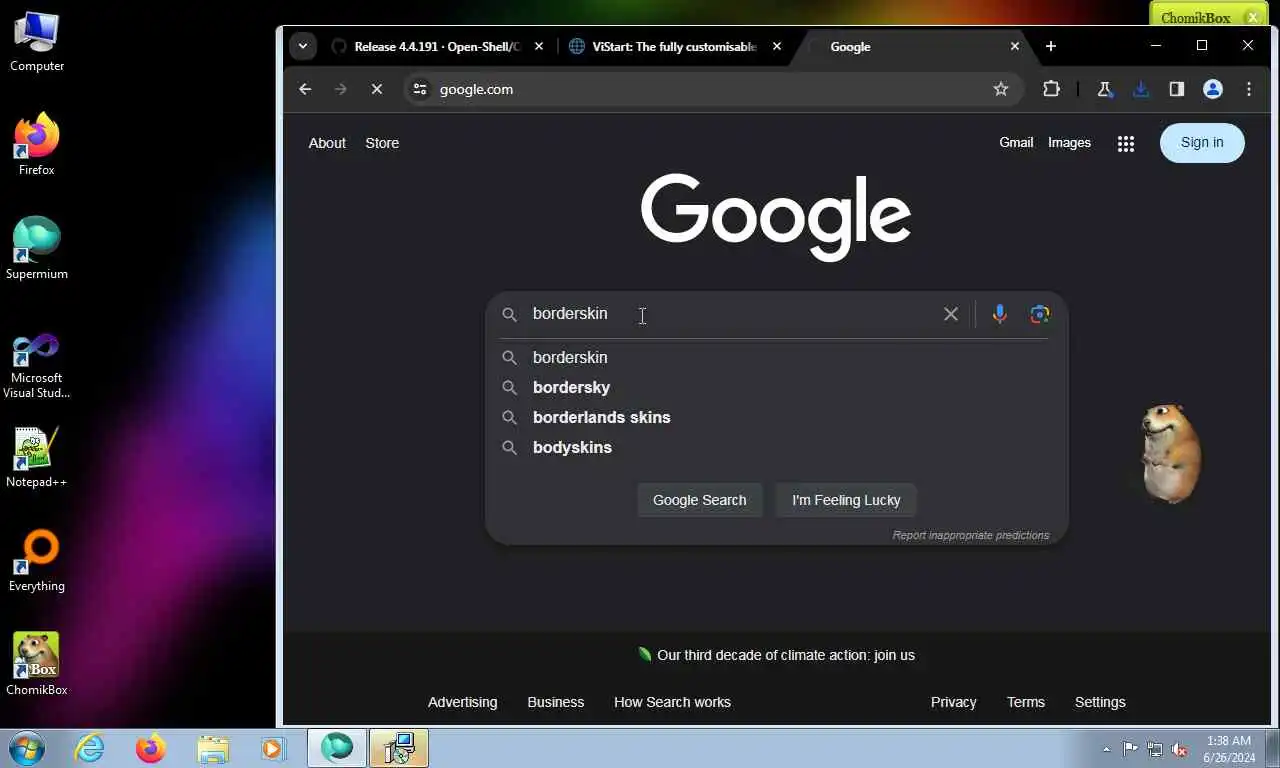The height and width of the screenshot is (768, 1280).
Task: Open the Images link
Action: click(x=1069, y=142)
